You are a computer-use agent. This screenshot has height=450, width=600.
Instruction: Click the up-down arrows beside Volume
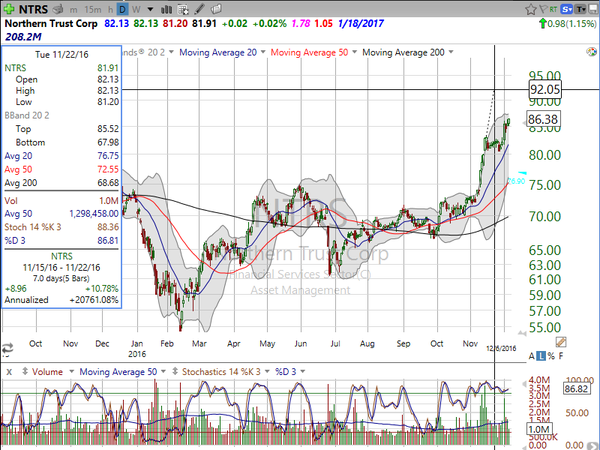coord(25,371)
